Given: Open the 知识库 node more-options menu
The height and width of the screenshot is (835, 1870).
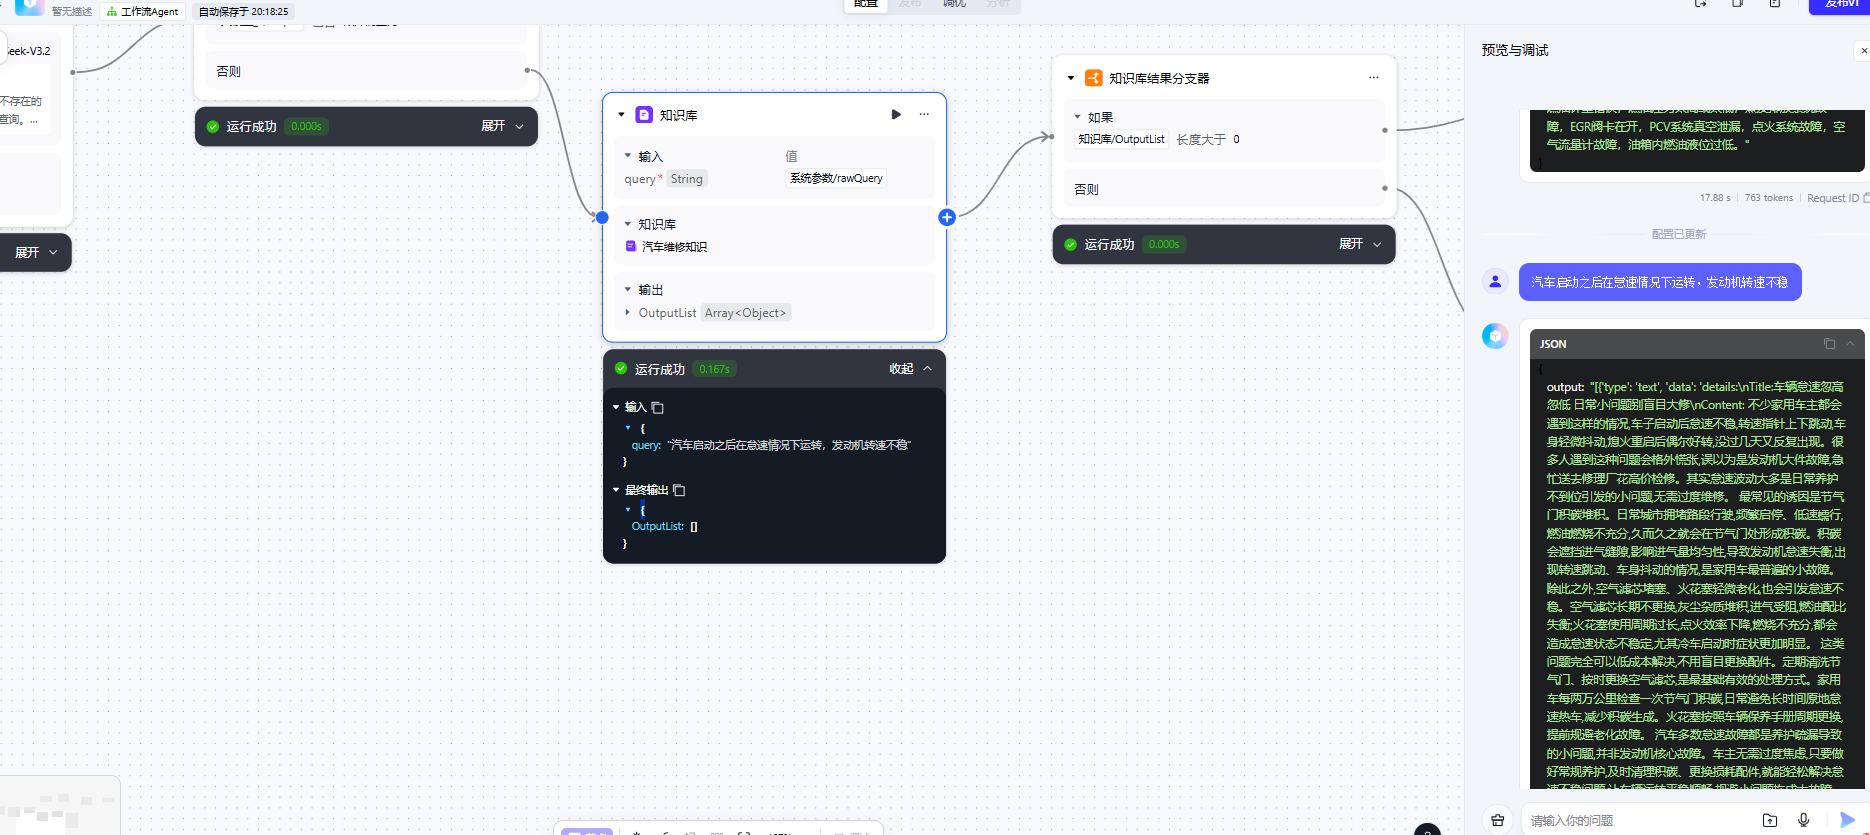Looking at the screenshot, I should [x=924, y=115].
